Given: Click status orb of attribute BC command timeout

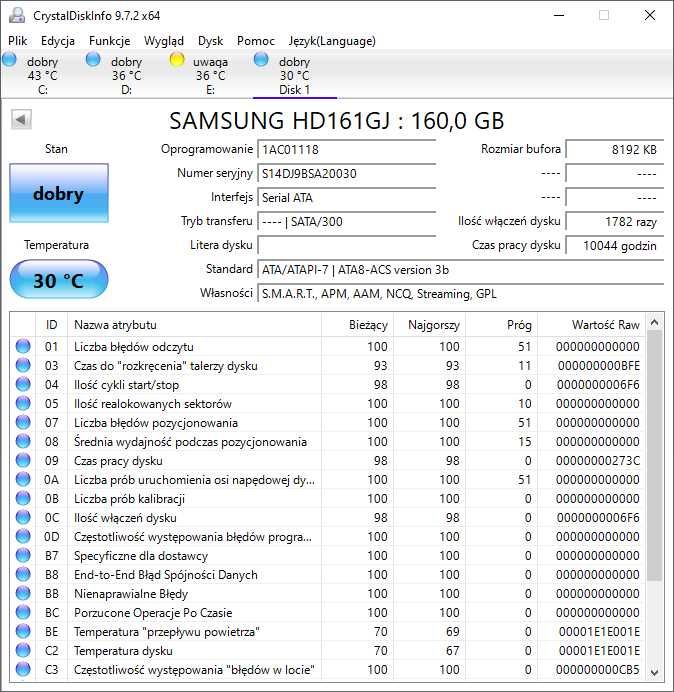Looking at the screenshot, I should point(23,612).
